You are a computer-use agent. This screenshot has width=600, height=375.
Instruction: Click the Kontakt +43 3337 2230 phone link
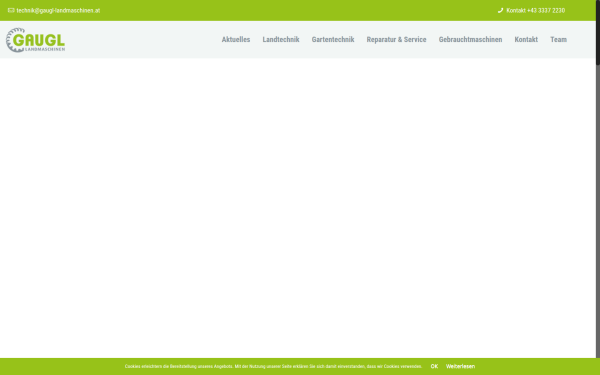click(535, 10)
